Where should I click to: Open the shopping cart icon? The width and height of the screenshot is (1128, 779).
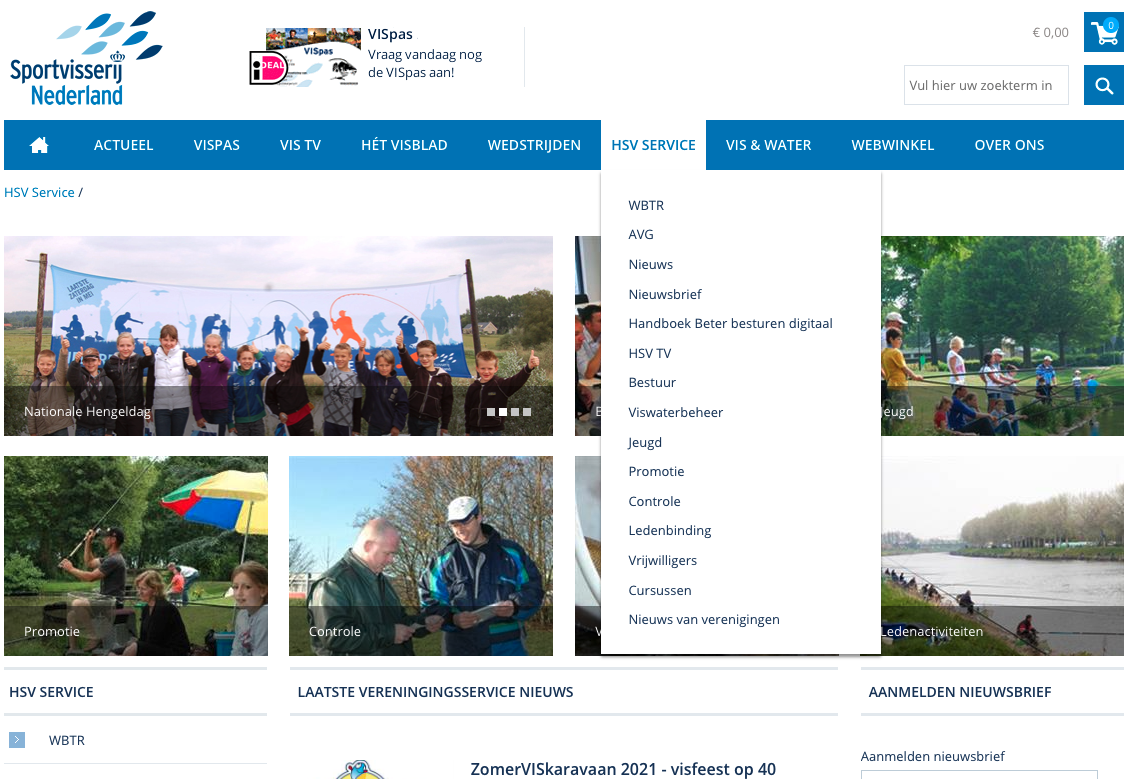click(x=1104, y=33)
